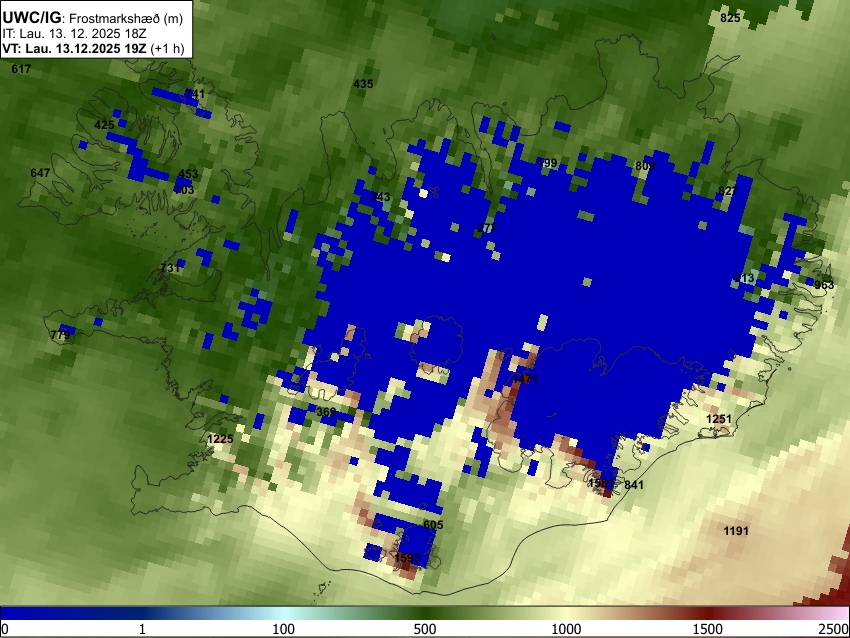Click the 809 map value
This screenshot has width=850, height=638.
point(645,166)
